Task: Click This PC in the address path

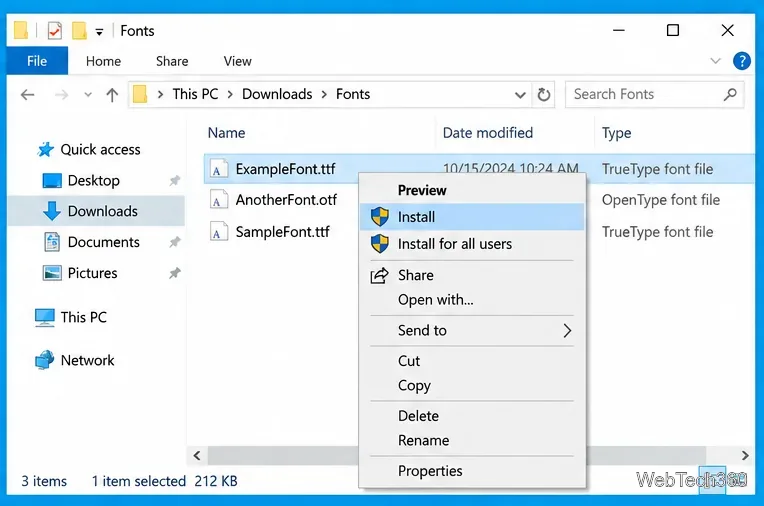Action: [195, 94]
